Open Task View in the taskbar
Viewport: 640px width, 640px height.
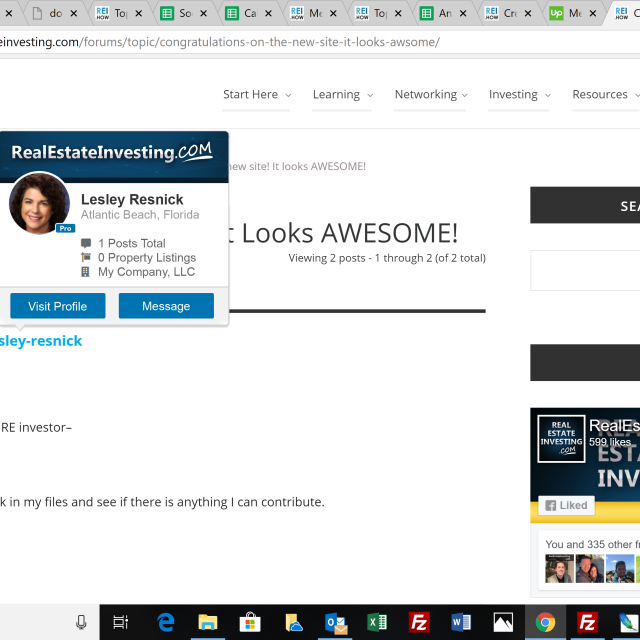point(120,622)
